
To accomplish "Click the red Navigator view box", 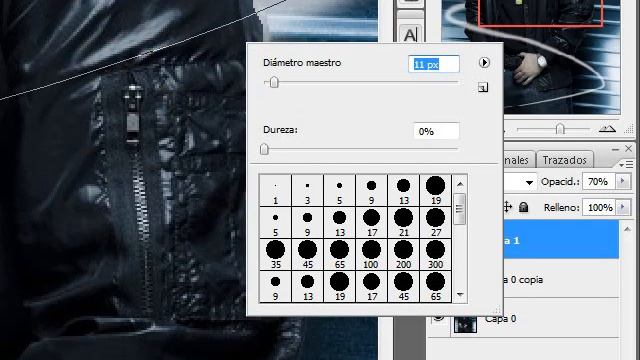I will [x=541, y=13].
